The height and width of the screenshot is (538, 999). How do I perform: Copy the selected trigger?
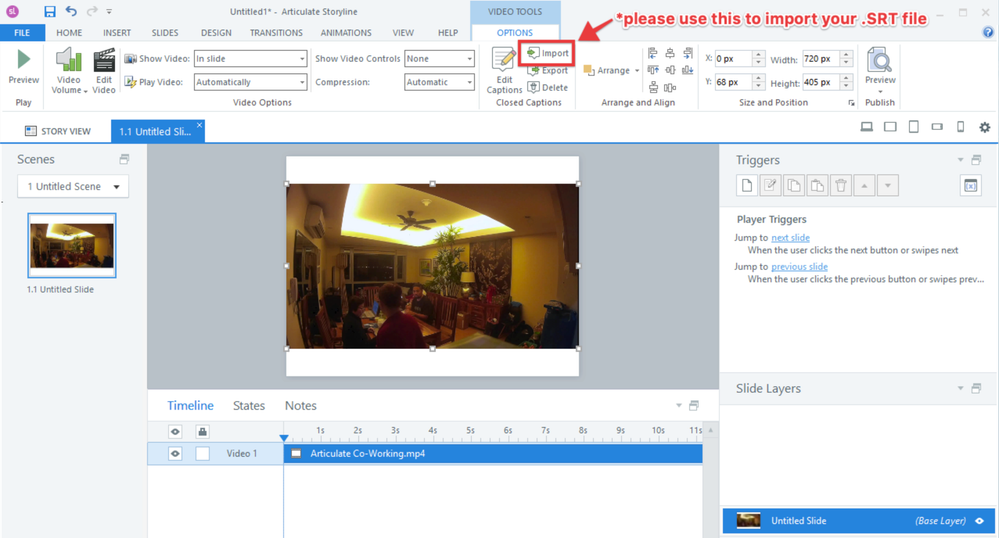pyautogui.click(x=794, y=185)
